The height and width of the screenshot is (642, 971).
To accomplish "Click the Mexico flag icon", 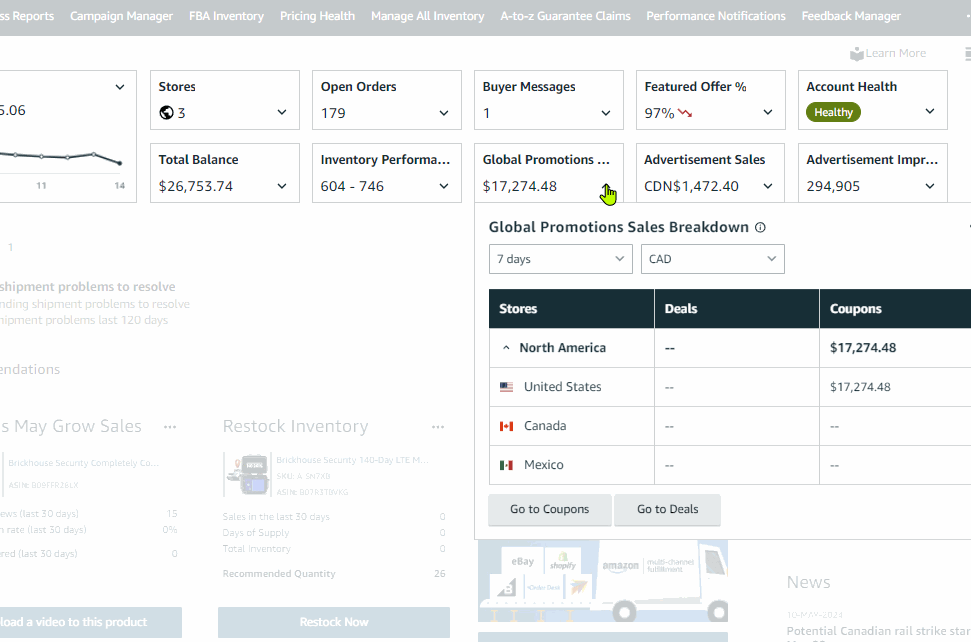I will tap(507, 465).
